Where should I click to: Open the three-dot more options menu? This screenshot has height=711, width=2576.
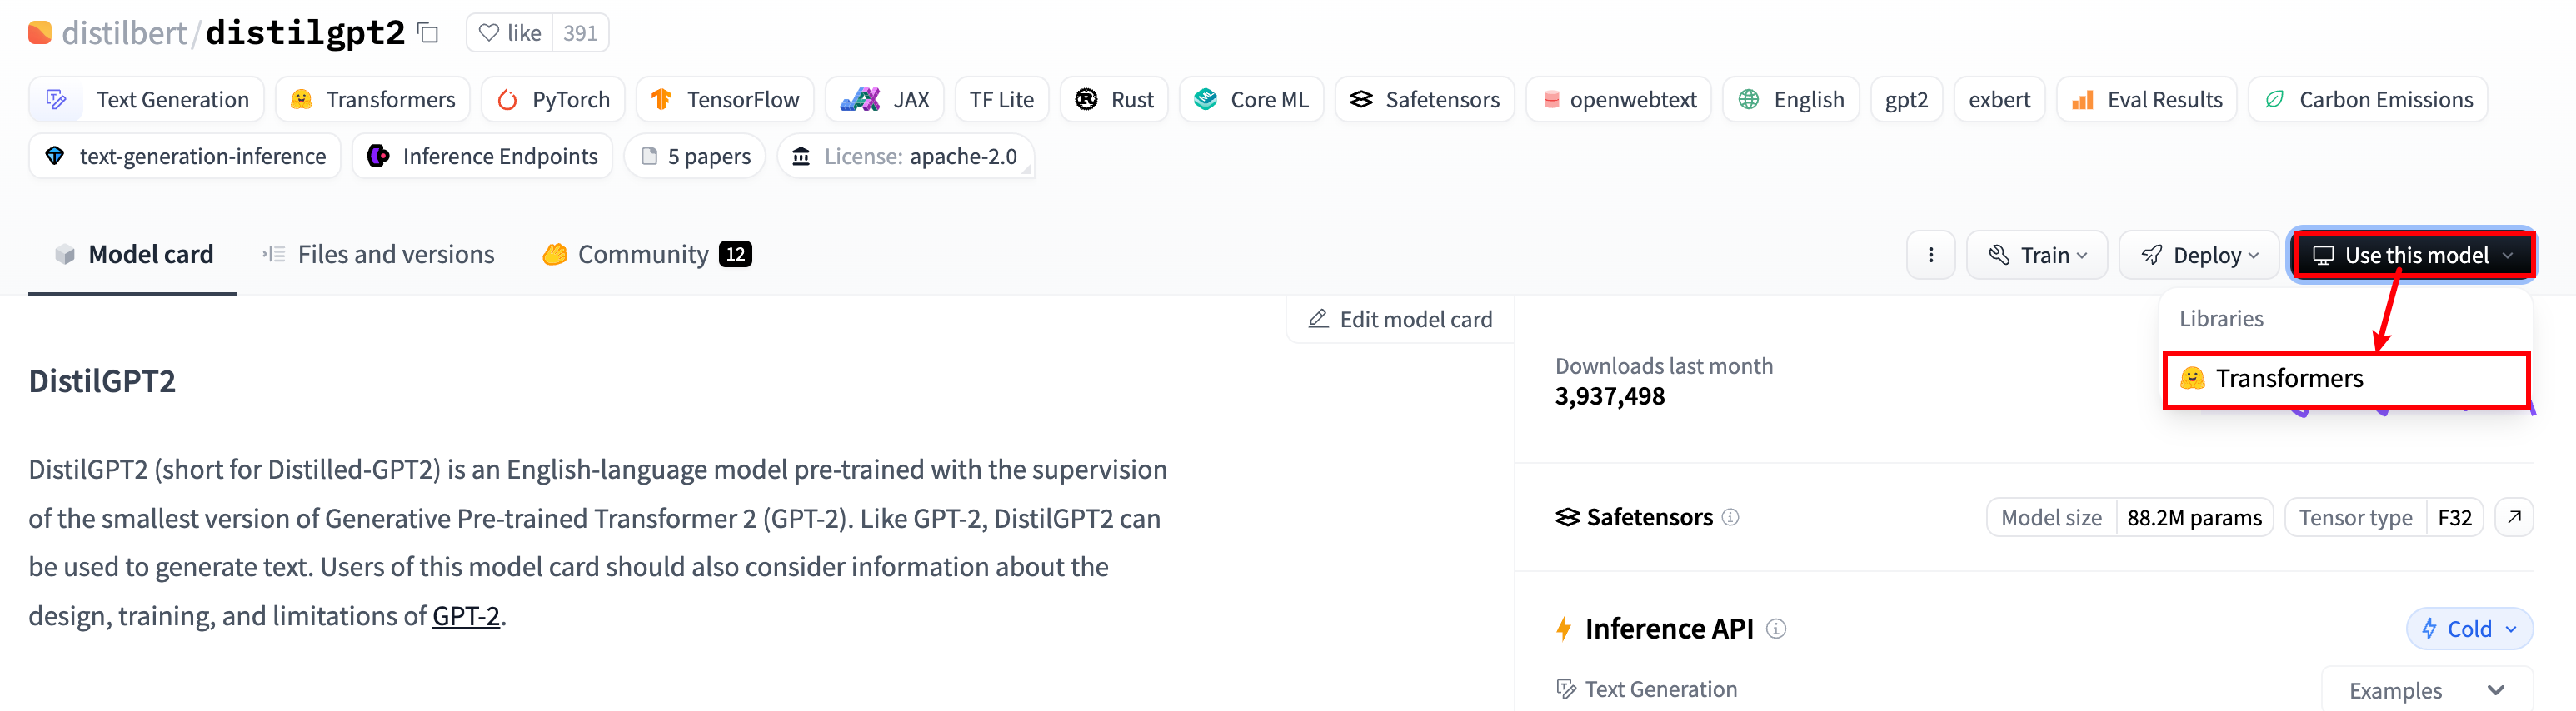(1930, 255)
